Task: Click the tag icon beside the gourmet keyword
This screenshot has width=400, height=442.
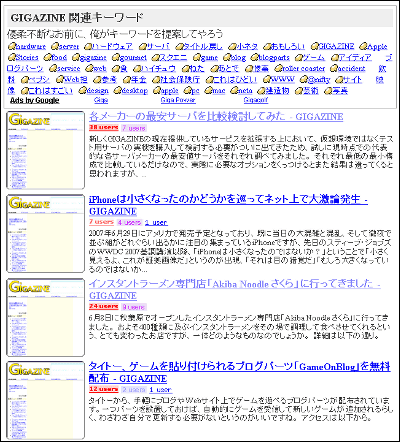Action: click(x=116, y=57)
